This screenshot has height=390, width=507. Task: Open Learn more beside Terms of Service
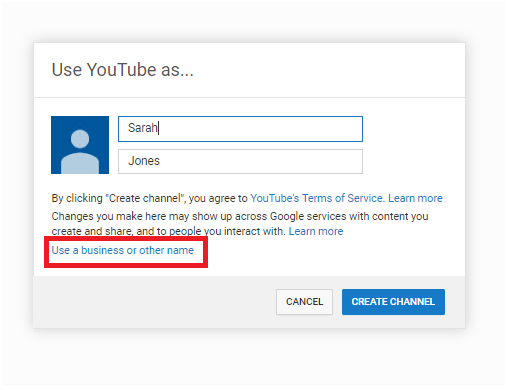415,198
